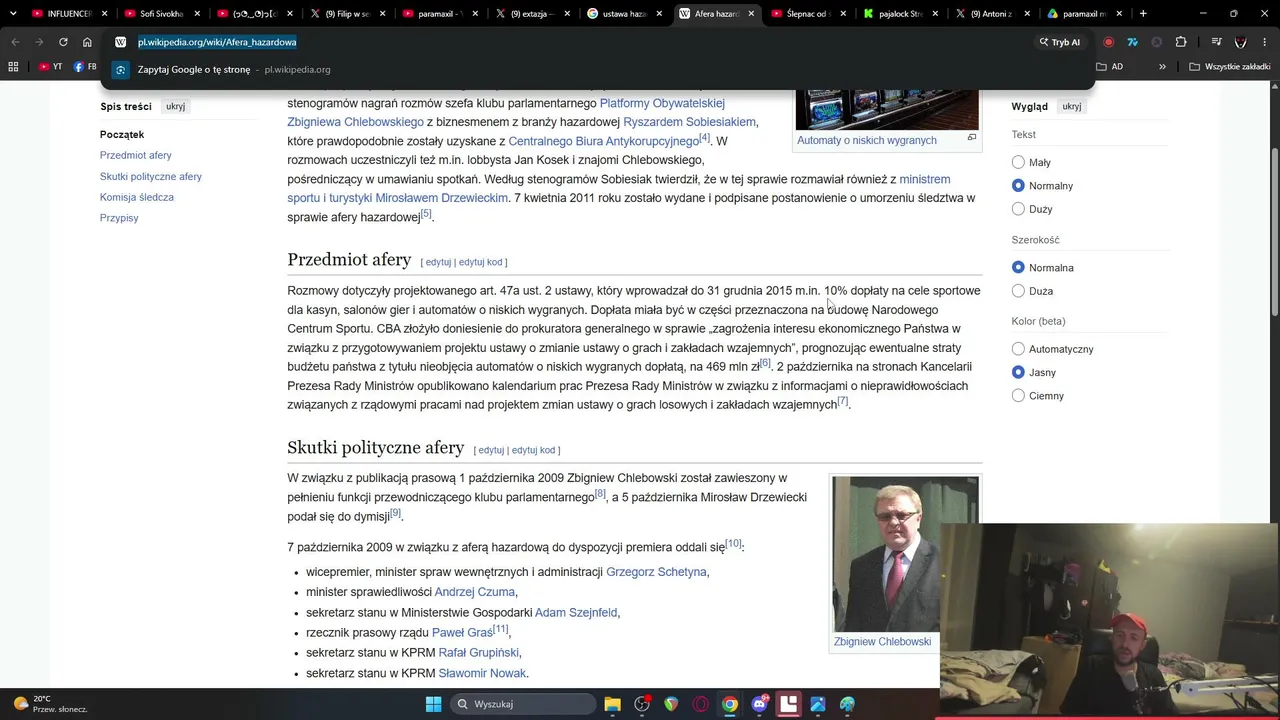
Task: Open Platformy Obywatelskiej link
Action: coord(662,103)
